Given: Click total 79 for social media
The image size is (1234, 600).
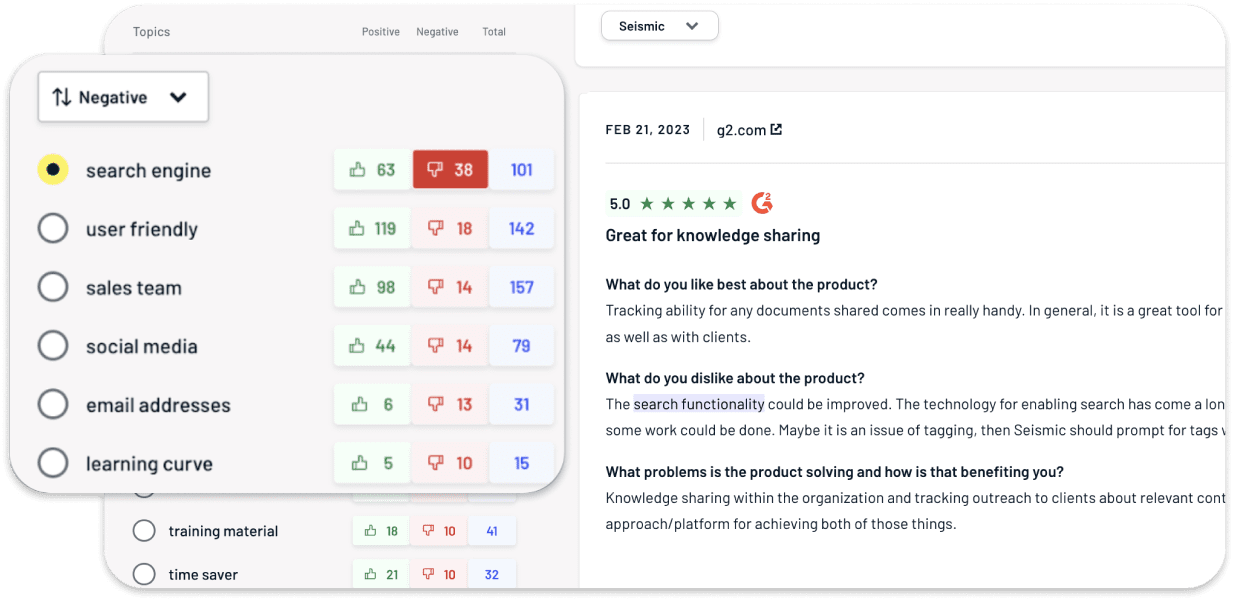Looking at the screenshot, I should click(522, 346).
